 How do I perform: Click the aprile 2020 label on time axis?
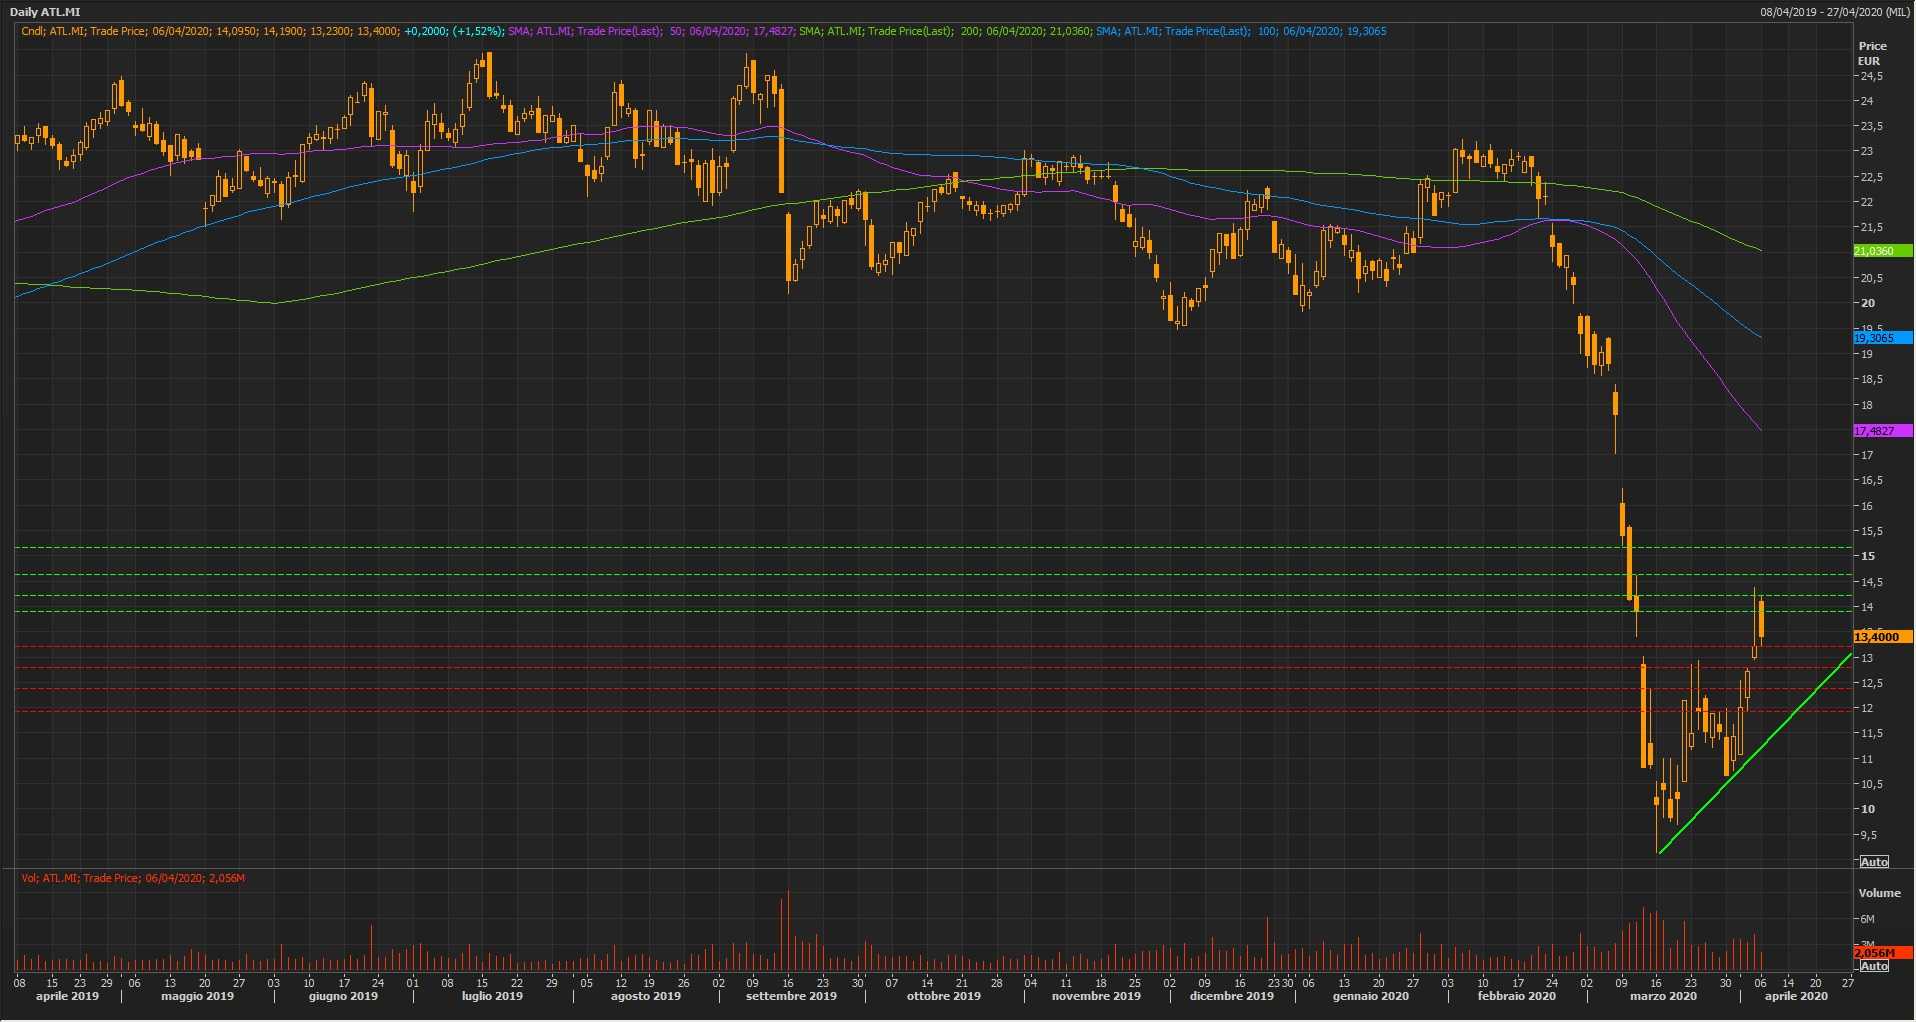pyautogui.click(x=1796, y=996)
